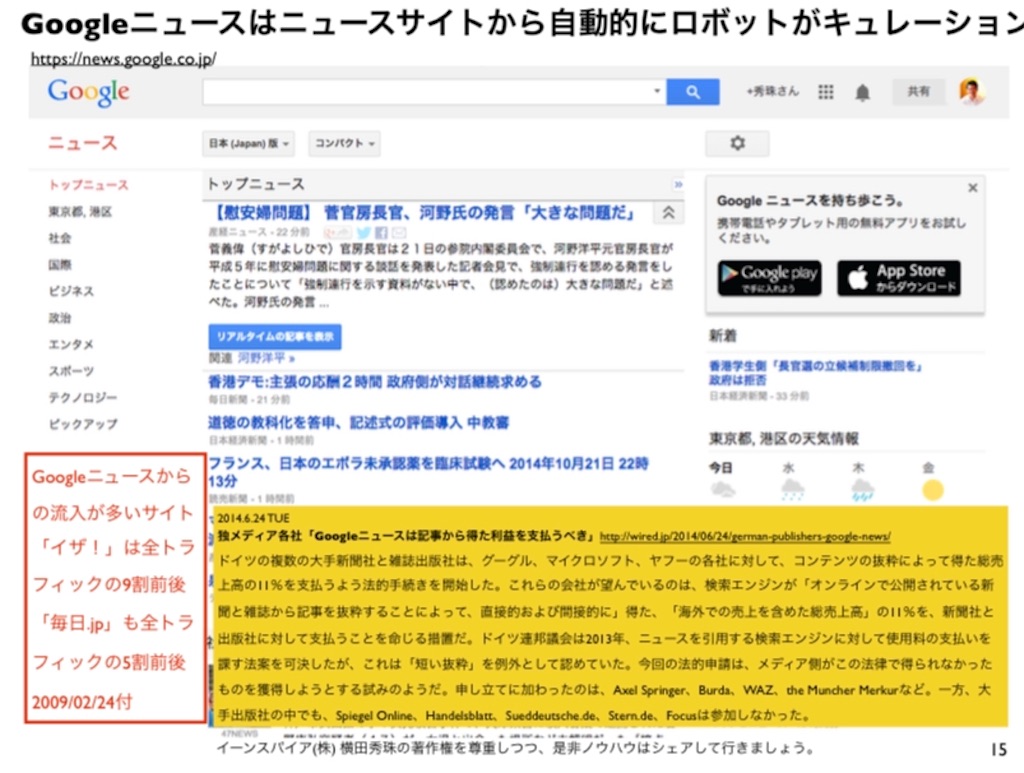Share top story via Facebook icon
The width and height of the screenshot is (1024, 773).
(x=381, y=232)
